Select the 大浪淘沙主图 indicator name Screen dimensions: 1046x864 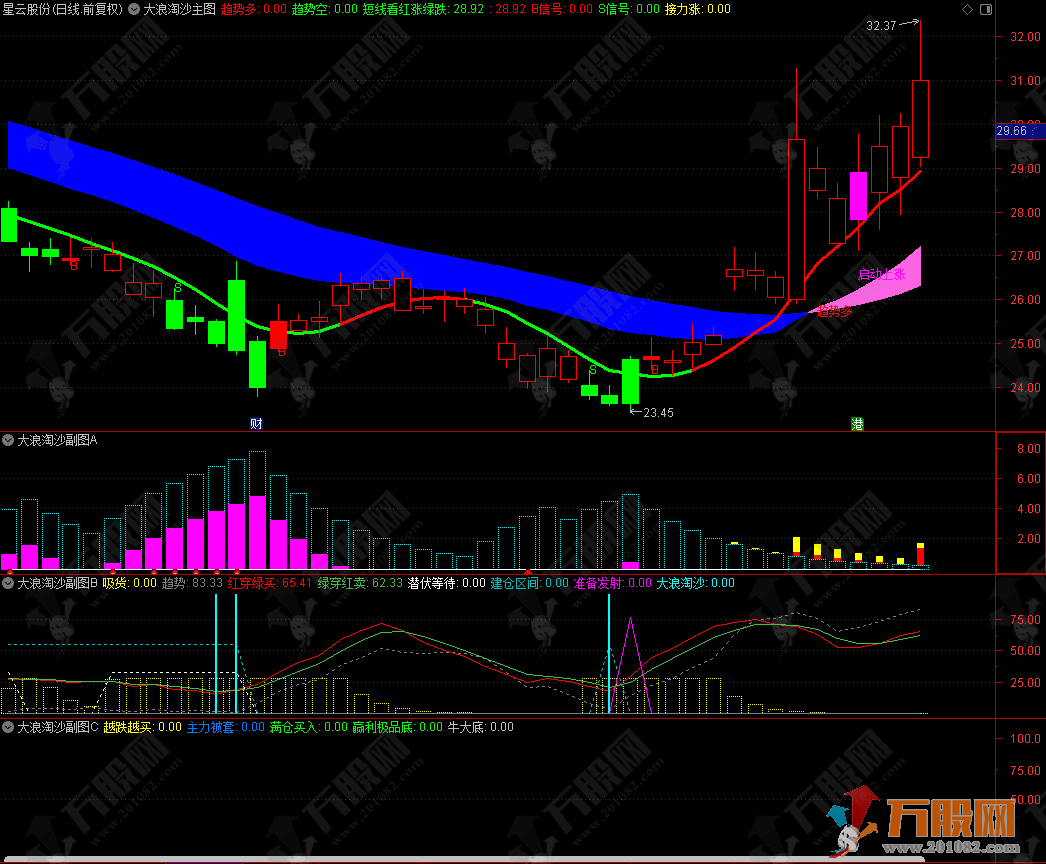click(179, 9)
